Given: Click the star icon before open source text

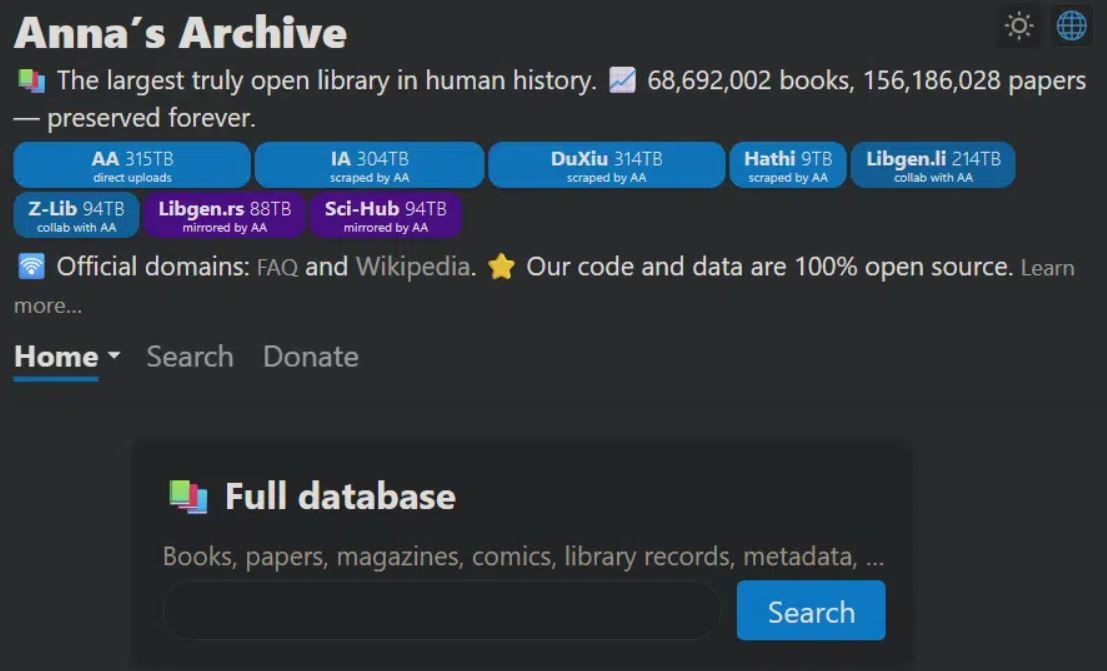Looking at the screenshot, I should pyautogui.click(x=501, y=267).
